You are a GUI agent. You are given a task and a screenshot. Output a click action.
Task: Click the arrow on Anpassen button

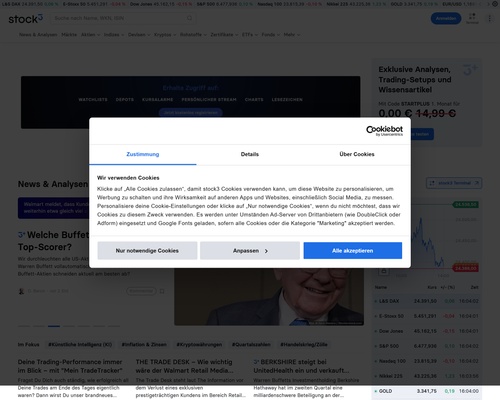[266, 251]
